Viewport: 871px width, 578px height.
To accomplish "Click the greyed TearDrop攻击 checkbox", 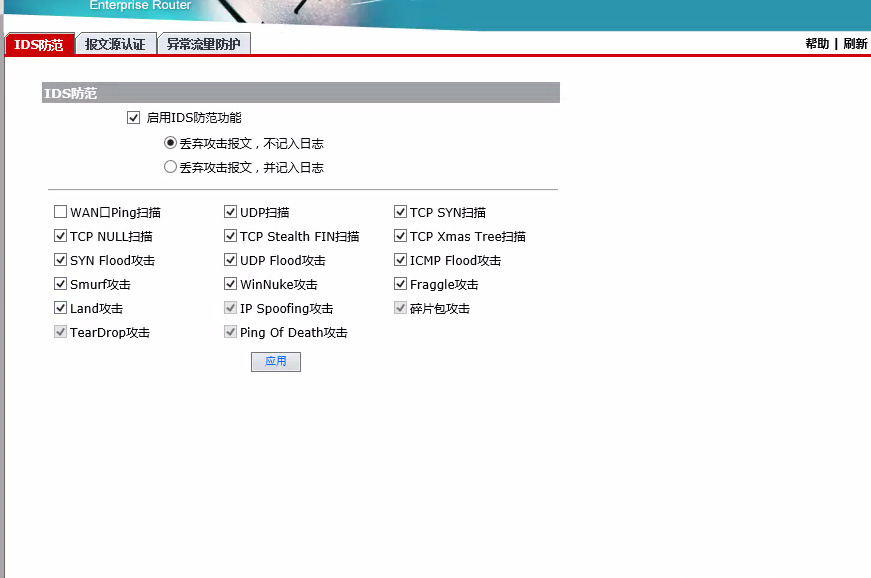I will [x=61, y=332].
